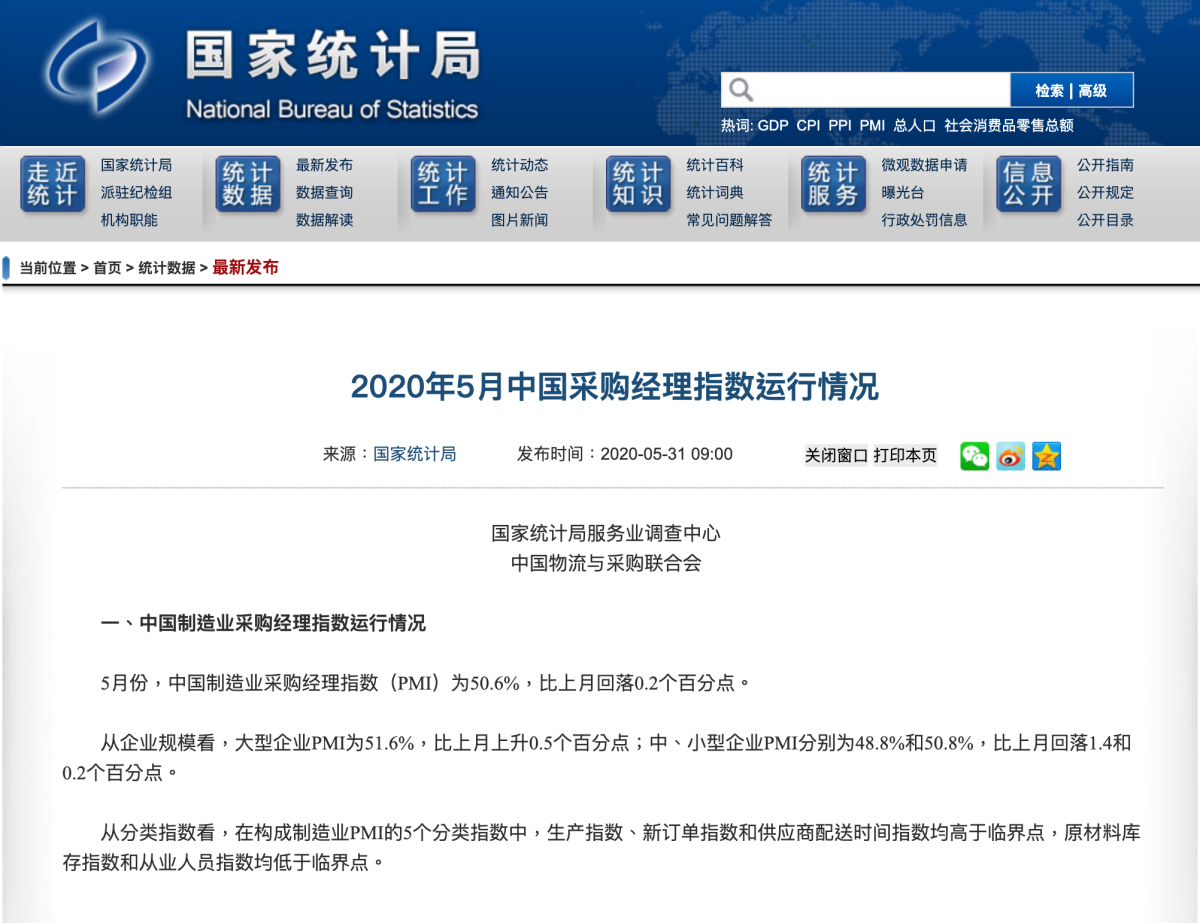This screenshot has height=923, width=1200.
Task: Share article via Weibo icon
Action: (x=1010, y=456)
